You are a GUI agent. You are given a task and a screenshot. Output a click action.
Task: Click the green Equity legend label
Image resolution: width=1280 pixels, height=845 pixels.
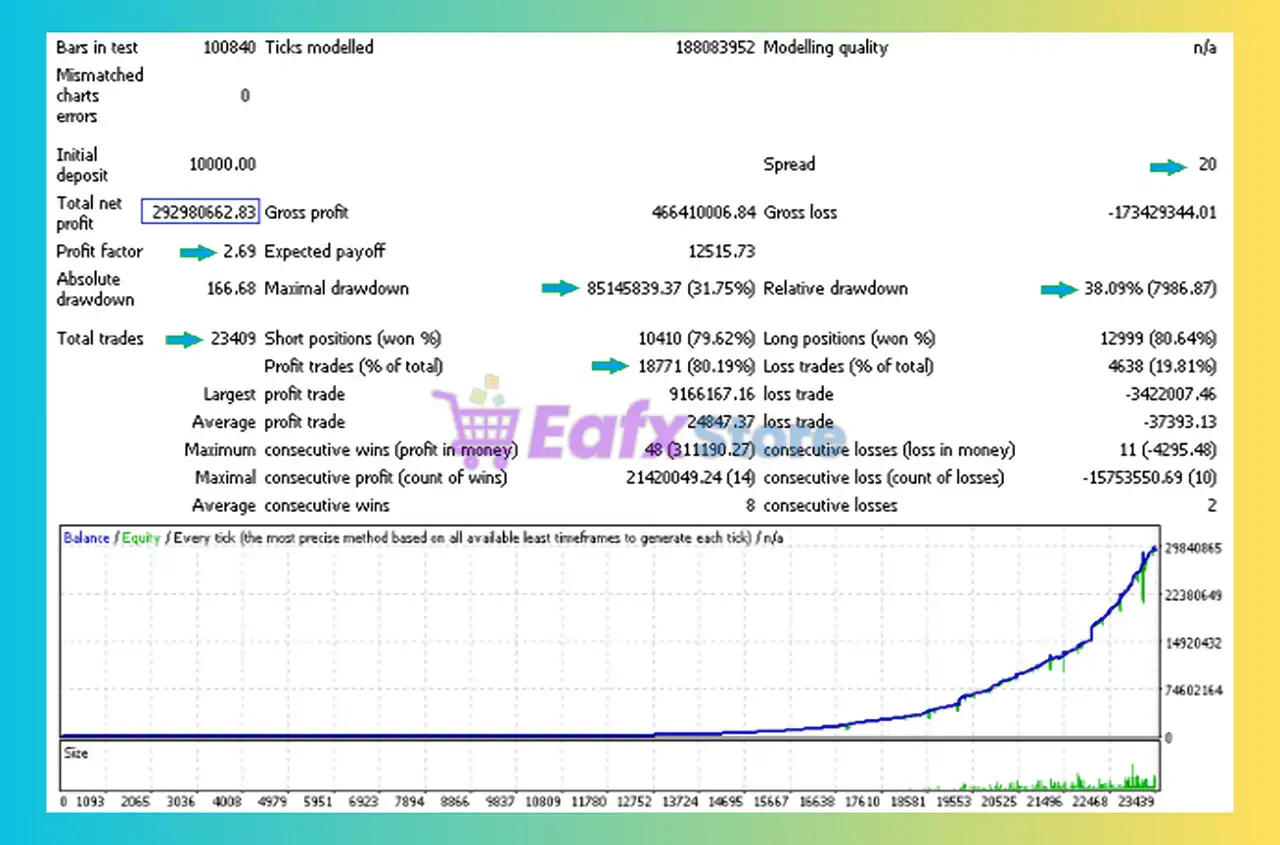point(141,538)
